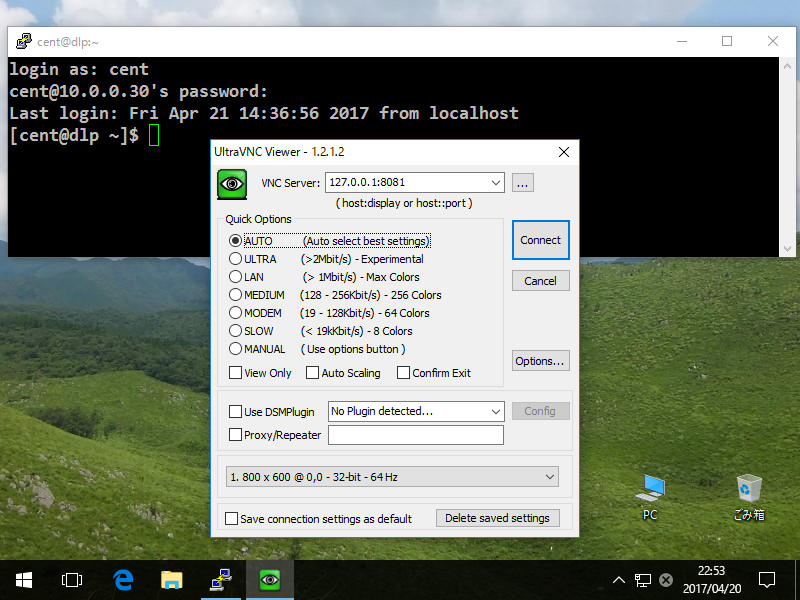Switch to the PuTTY taskbar icon

(x=221, y=580)
